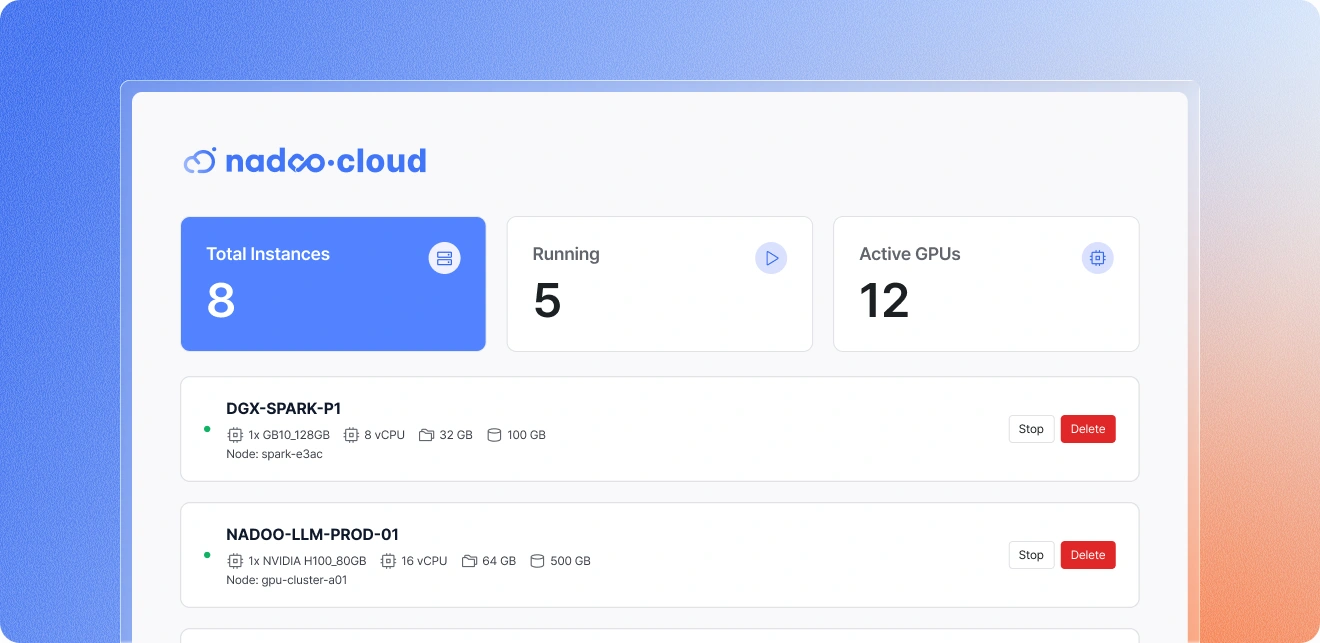
Task: Delete the NADOO-LLM-PROD-01 instance
Action: (x=1088, y=555)
